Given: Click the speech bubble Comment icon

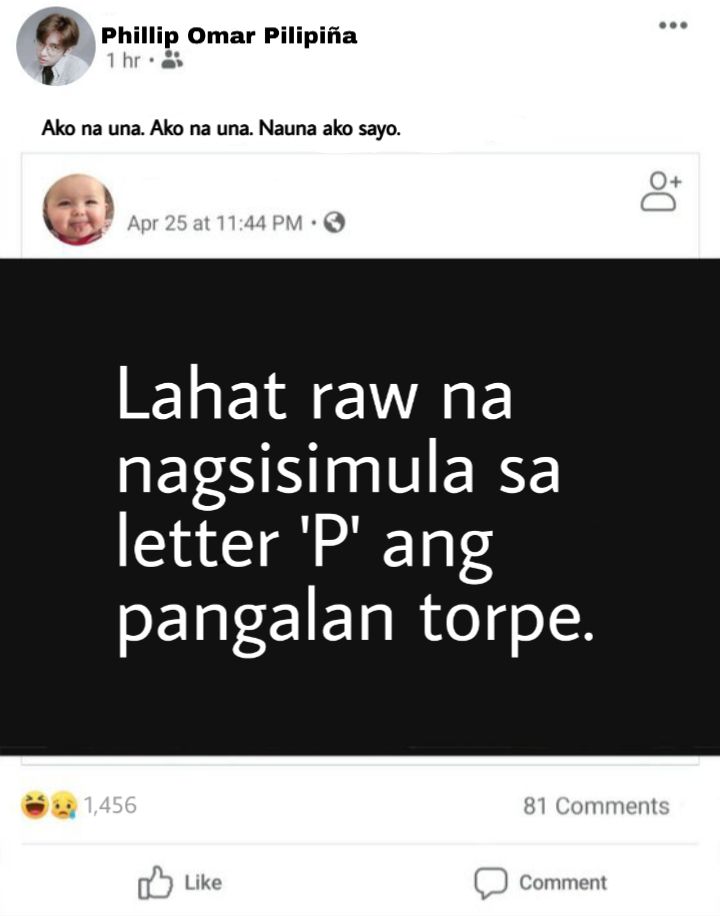Looking at the screenshot, I should click(x=490, y=883).
